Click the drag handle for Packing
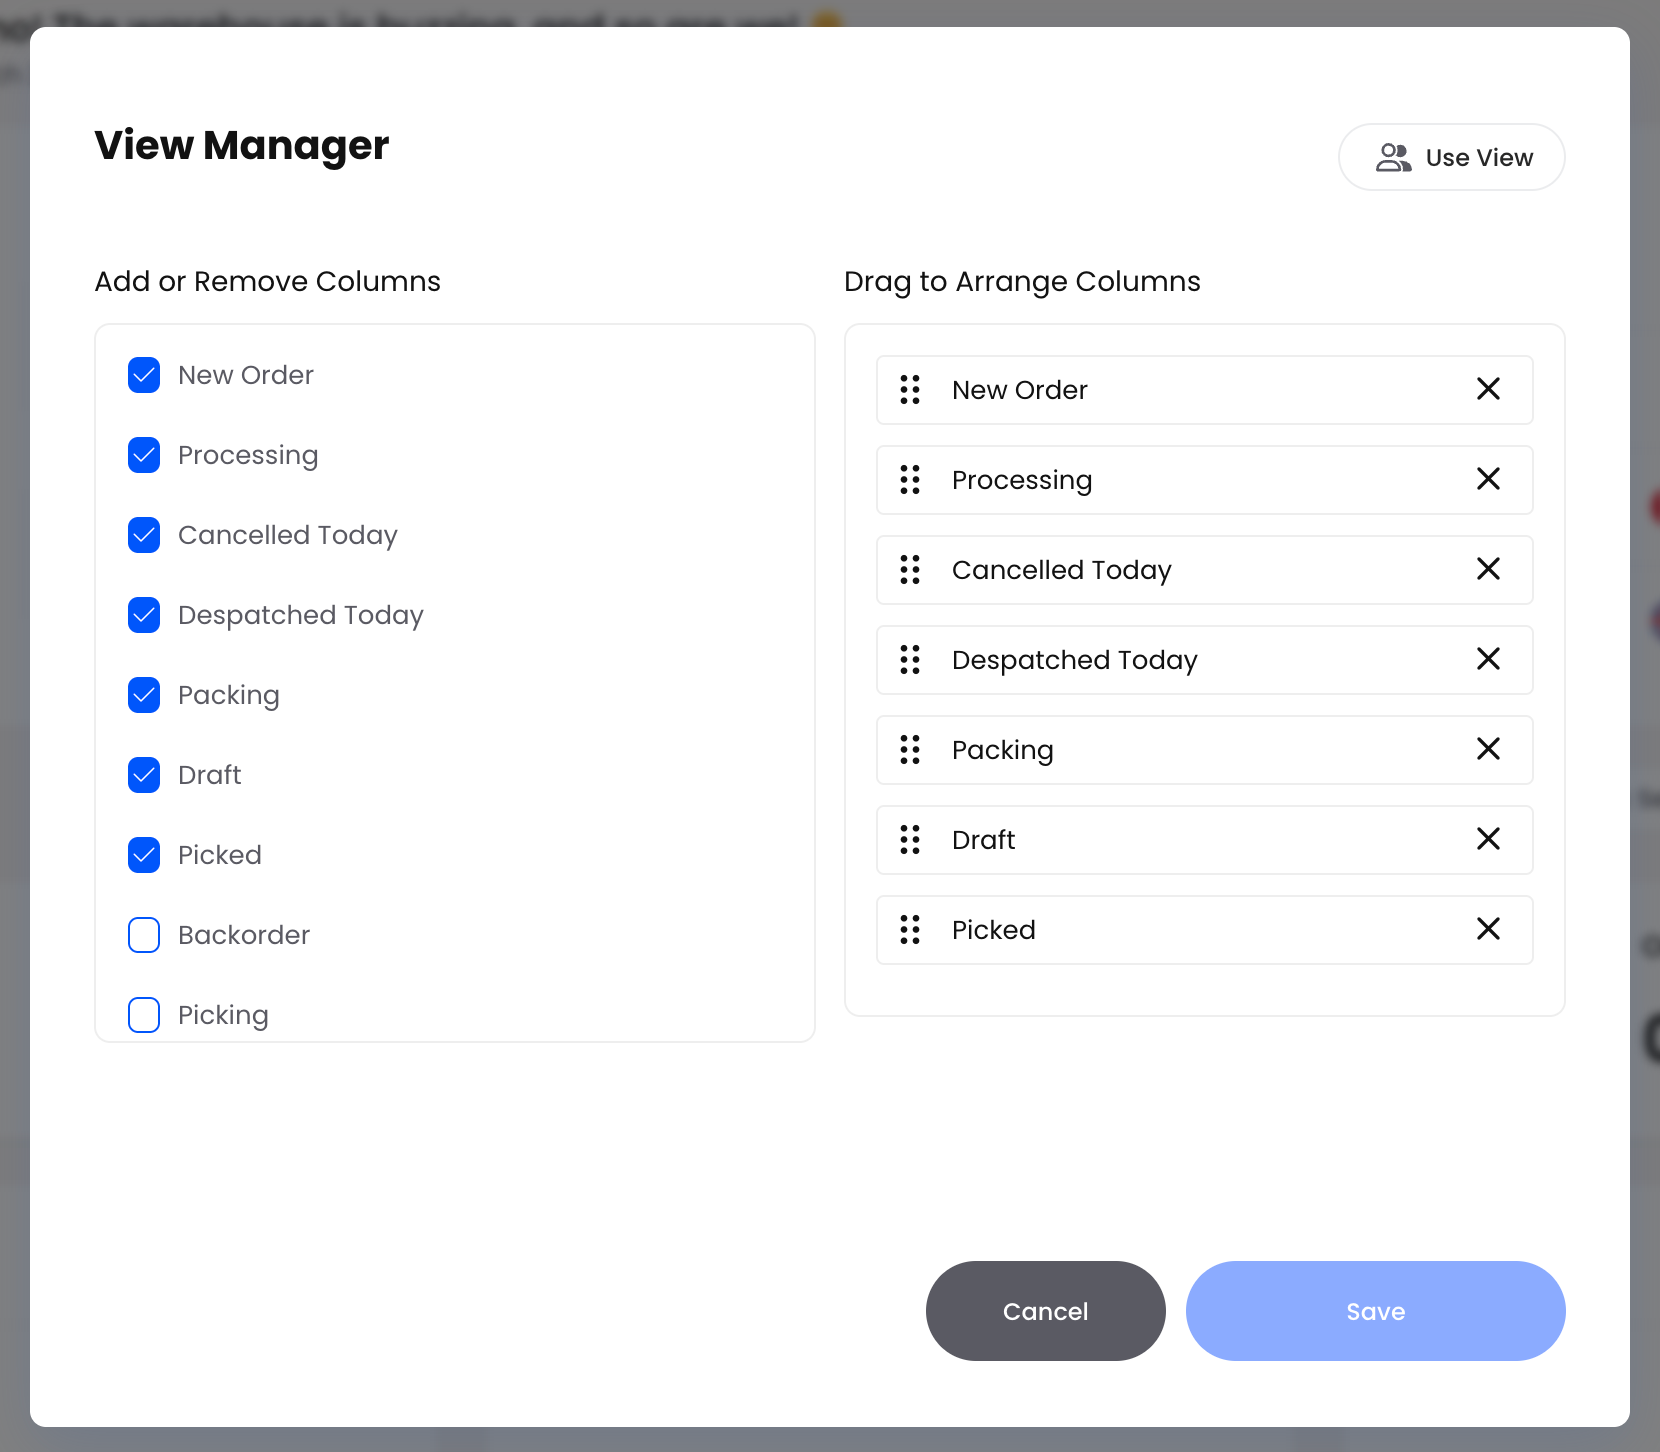 coord(910,750)
